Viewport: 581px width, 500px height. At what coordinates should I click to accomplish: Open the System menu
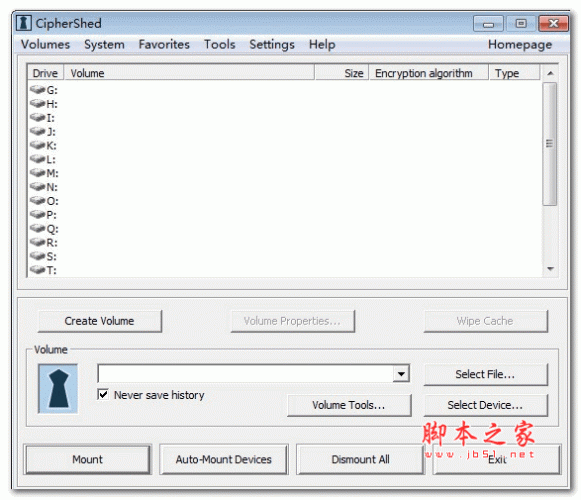[x=104, y=44]
